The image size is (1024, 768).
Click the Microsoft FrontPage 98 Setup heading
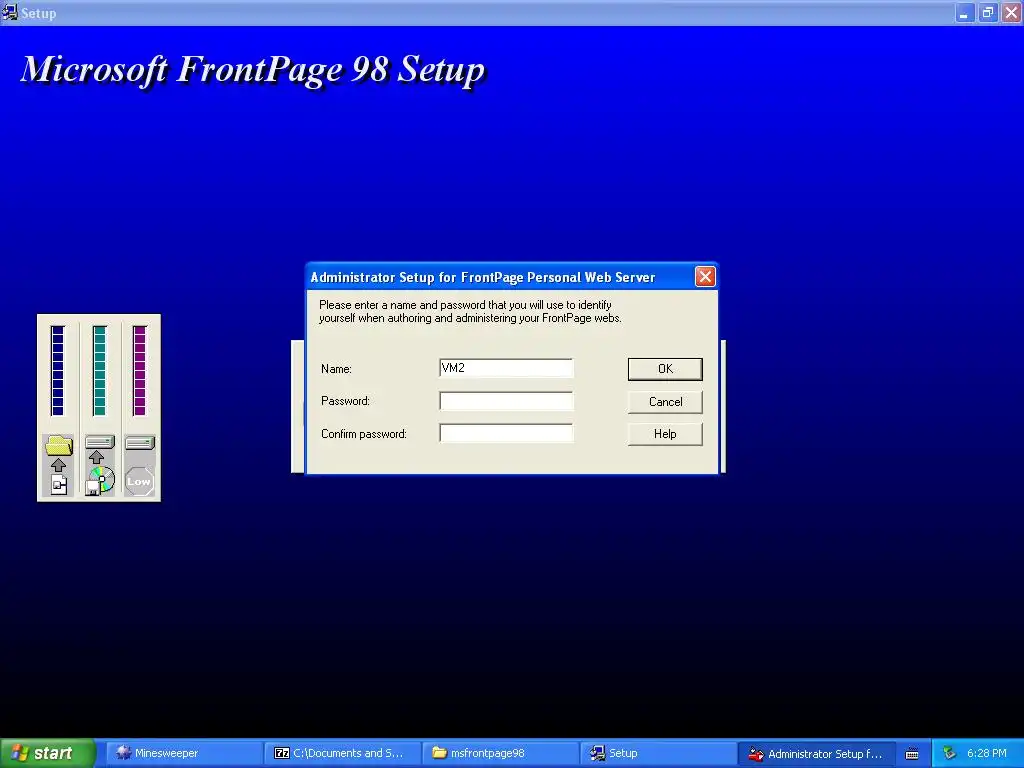pyautogui.click(x=253, y=69)
